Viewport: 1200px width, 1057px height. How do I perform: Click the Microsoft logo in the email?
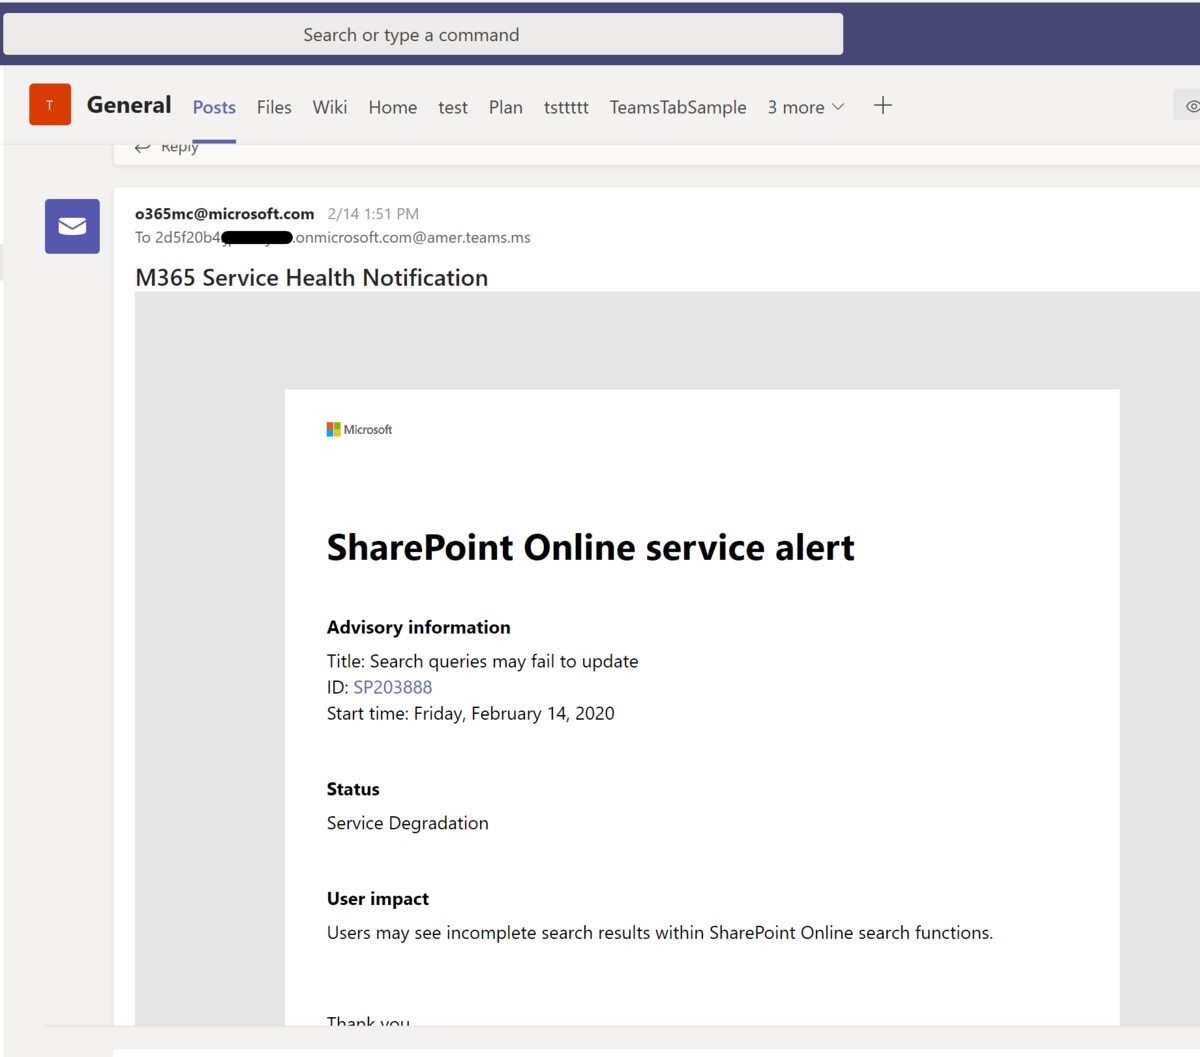point(359,429)
